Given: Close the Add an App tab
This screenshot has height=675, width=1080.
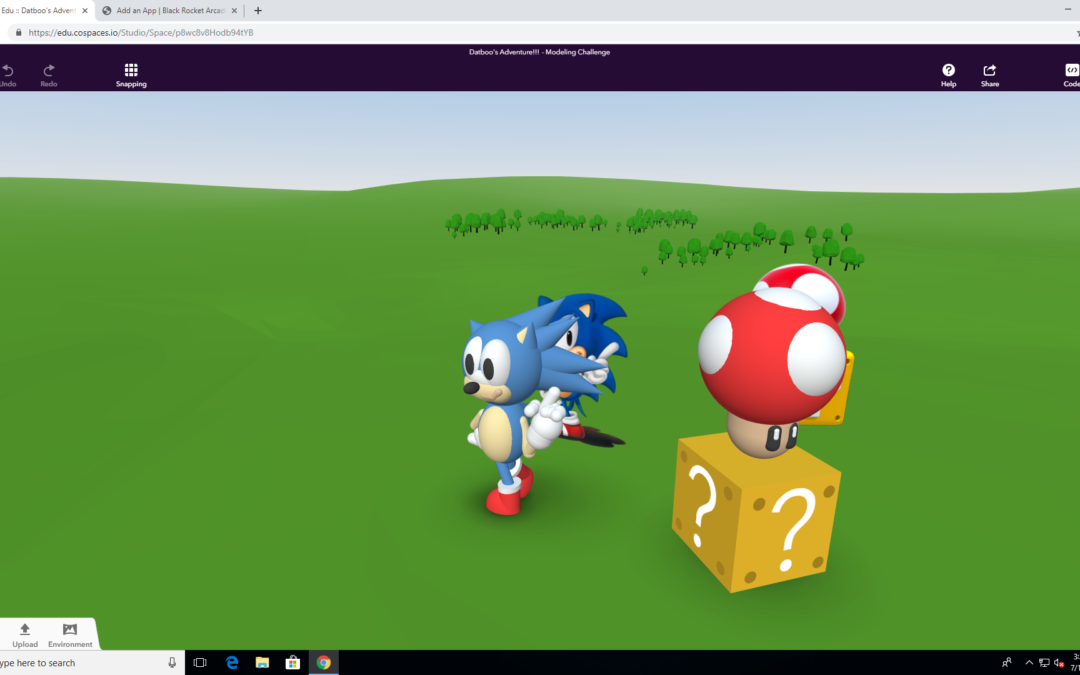Looking at the screenshot, I should pyautogui.click(x=234, y=11).
